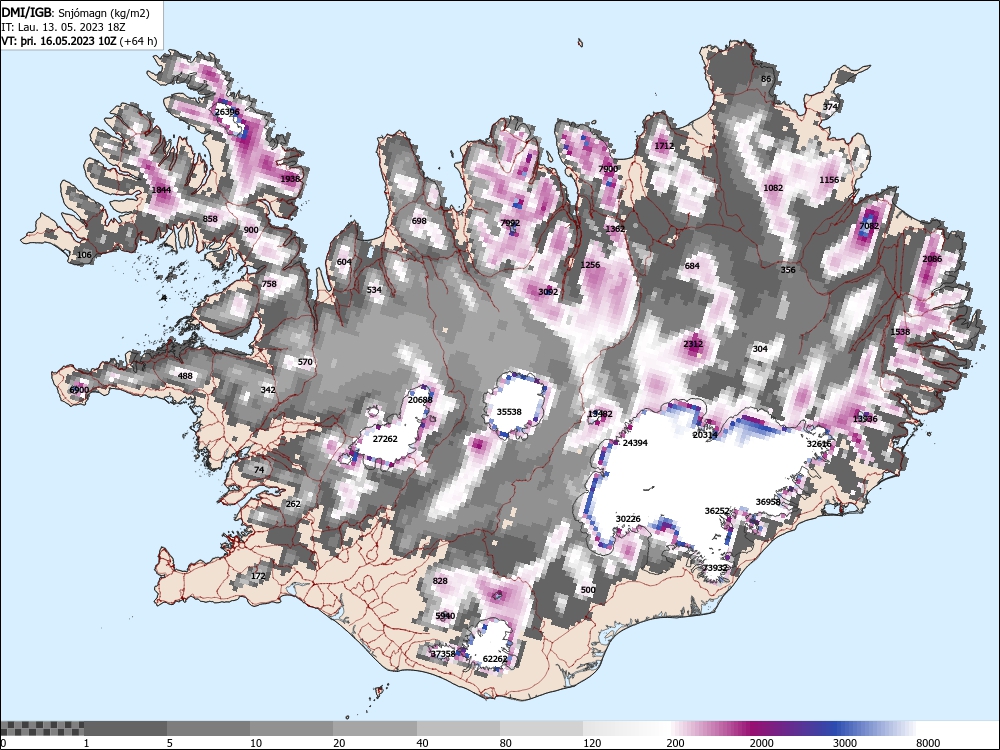Click the map value '2312'

point(693,344)
